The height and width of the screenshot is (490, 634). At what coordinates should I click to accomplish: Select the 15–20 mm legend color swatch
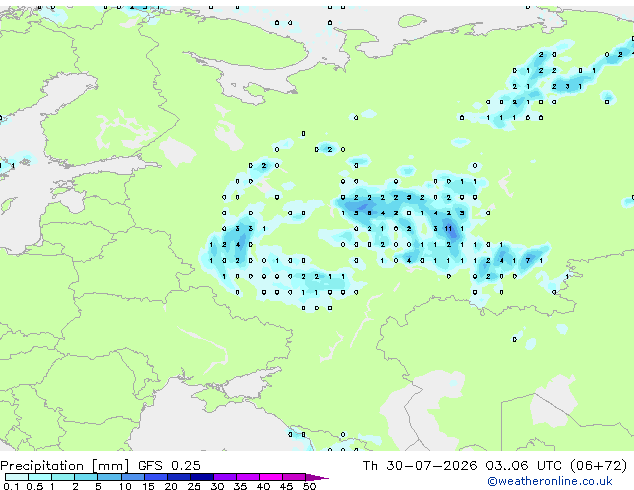click(155, 477)
